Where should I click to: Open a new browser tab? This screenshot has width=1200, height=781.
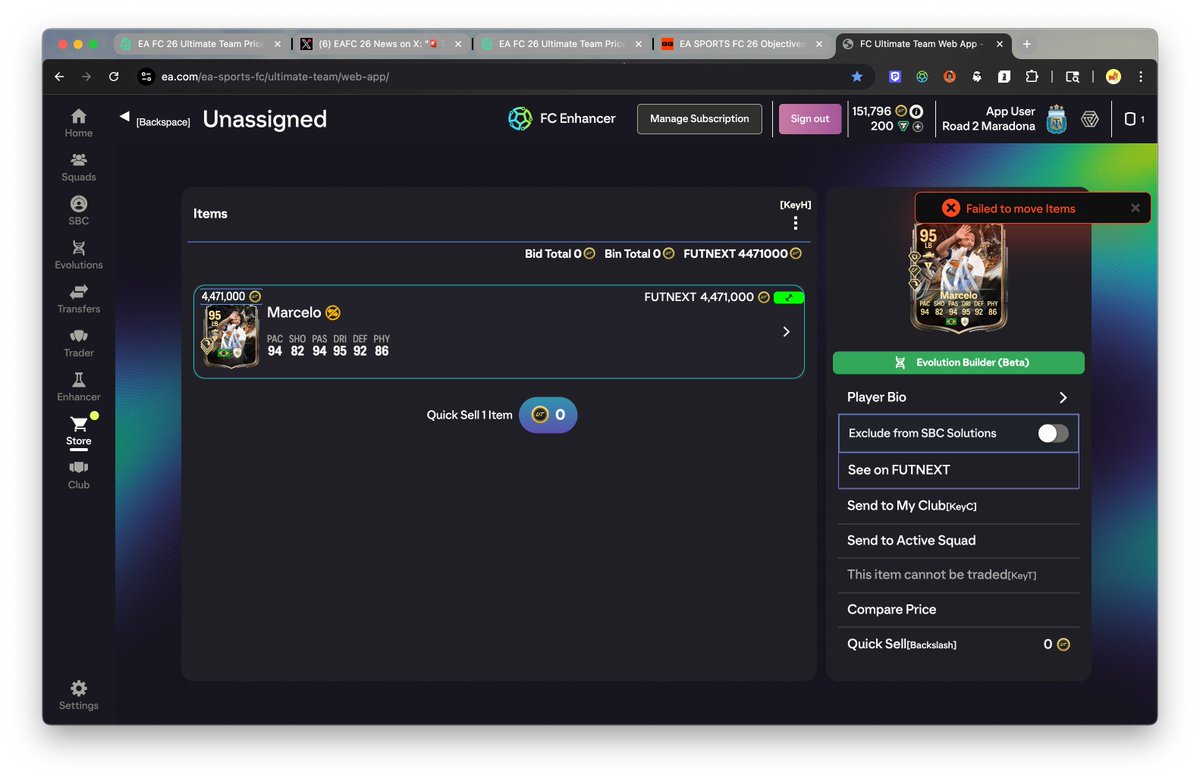click(1026, 44)
